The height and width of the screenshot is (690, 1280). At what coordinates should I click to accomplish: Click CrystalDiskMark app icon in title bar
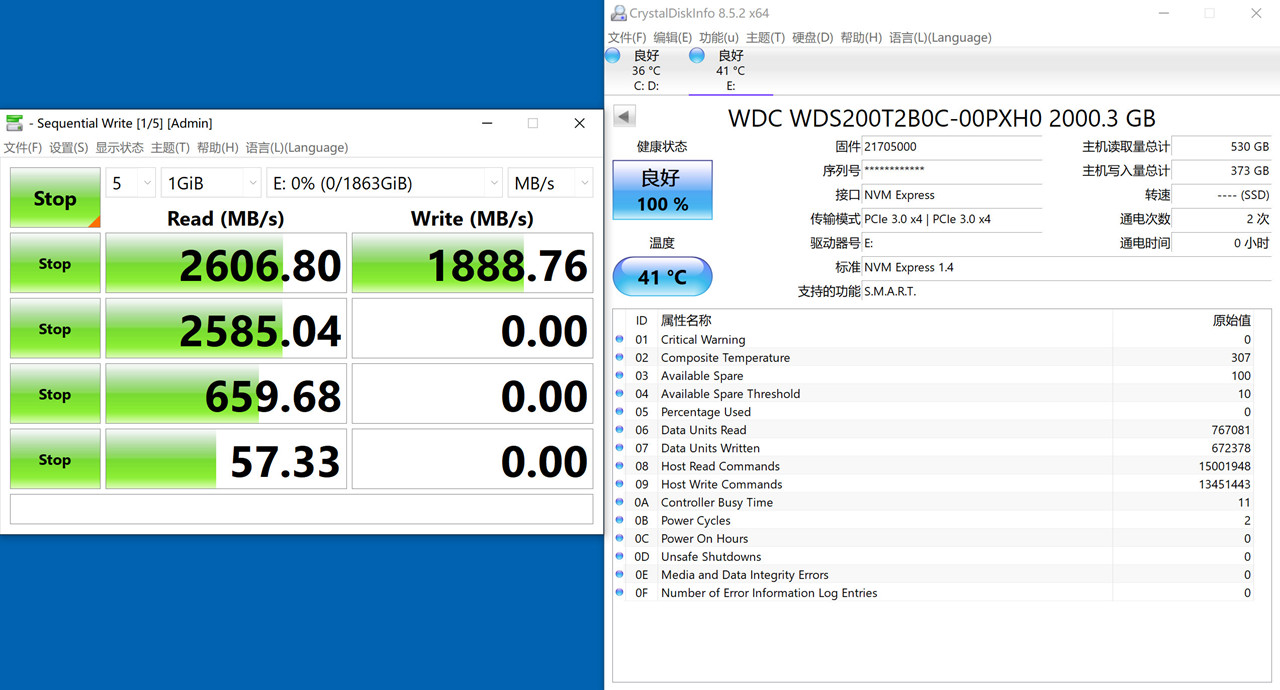pyautogui.click(x=14, y=123)
